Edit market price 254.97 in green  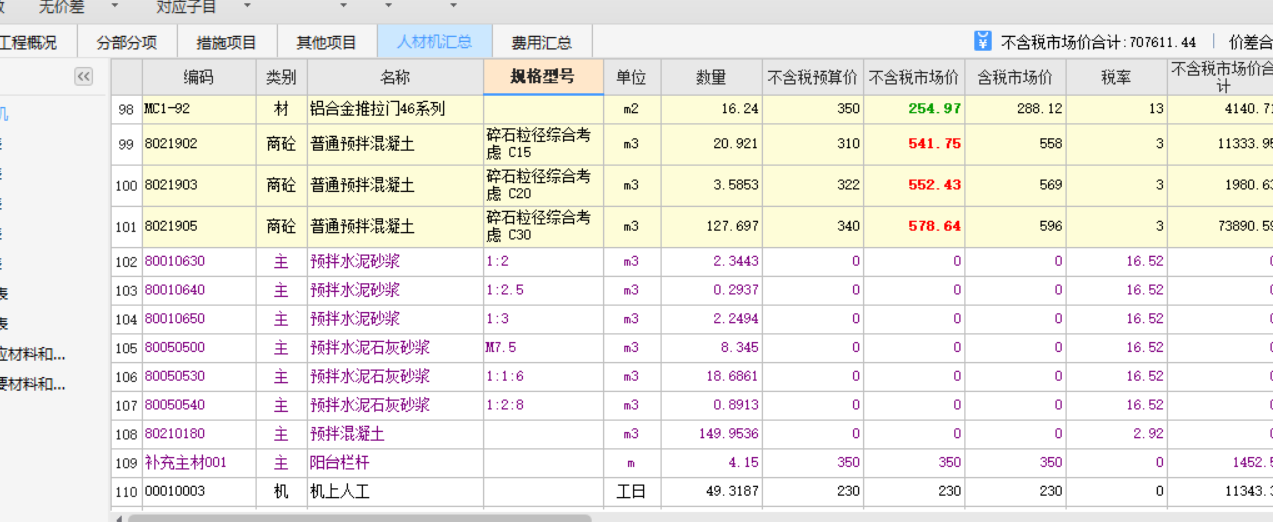point(914,109)
